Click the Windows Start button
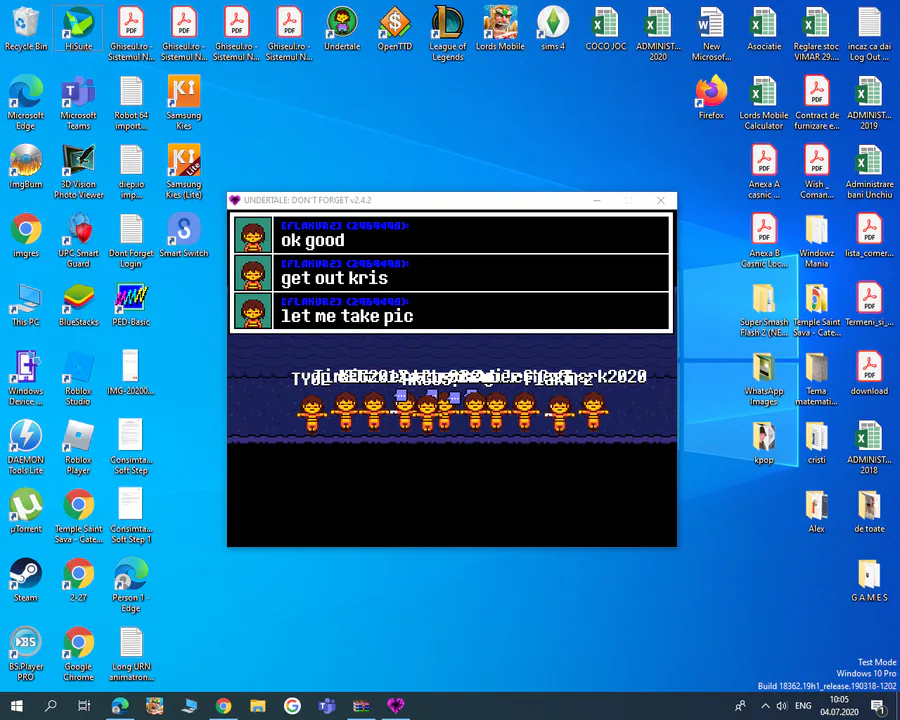This screenshot has width=900, height=720. pos(17,706)
